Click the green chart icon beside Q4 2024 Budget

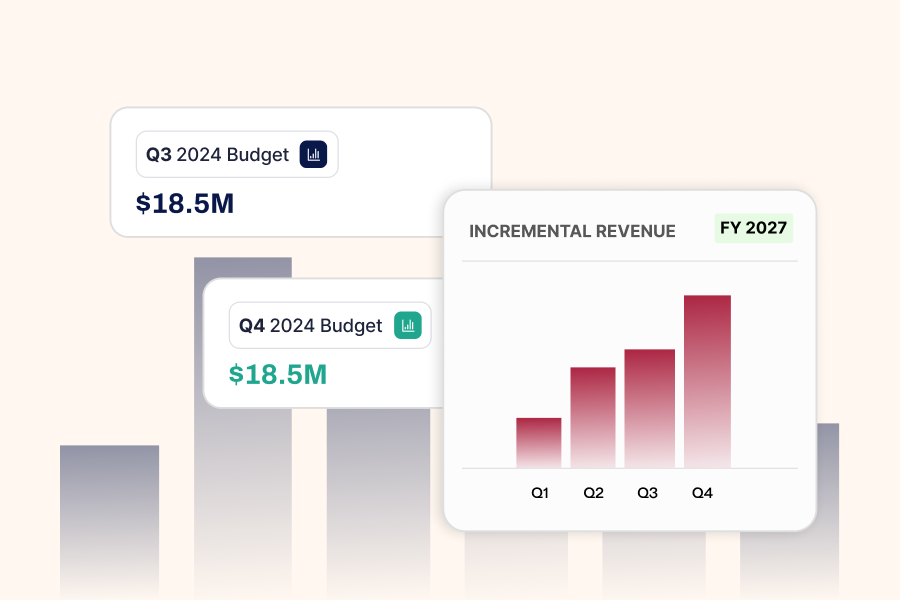[x=408, y=326]
